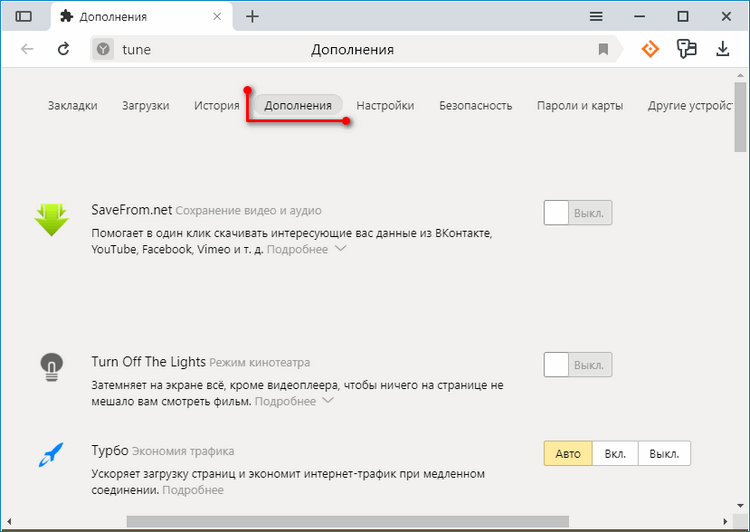Image resolution: width=750 pixels, height=532 pixels.
Task: Open the downloads arrow icon
Action: pos(723,49)
